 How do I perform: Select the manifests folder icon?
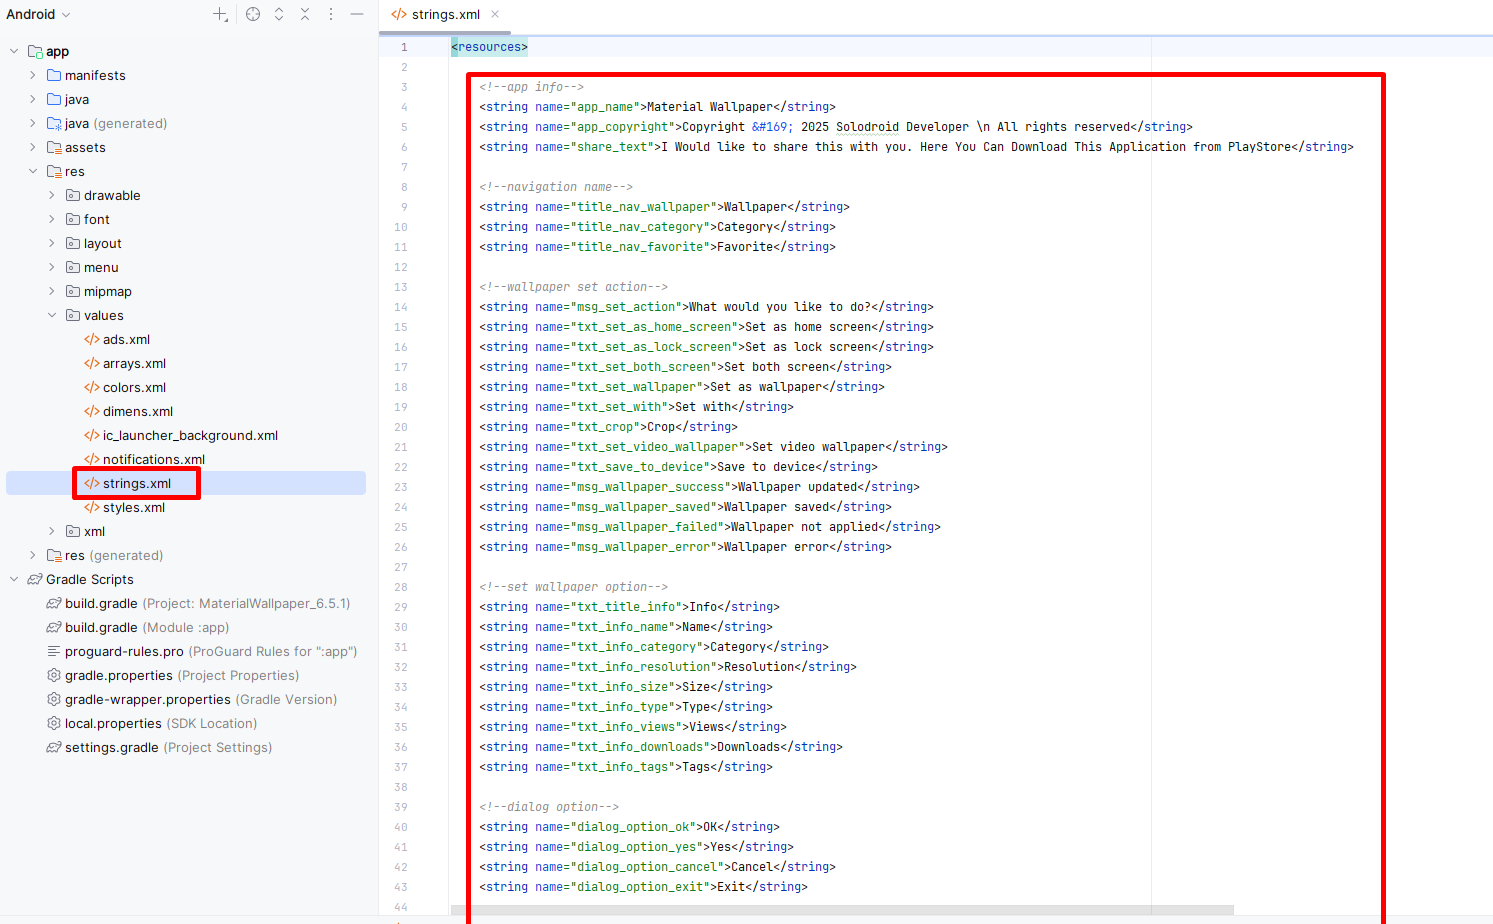54,75
